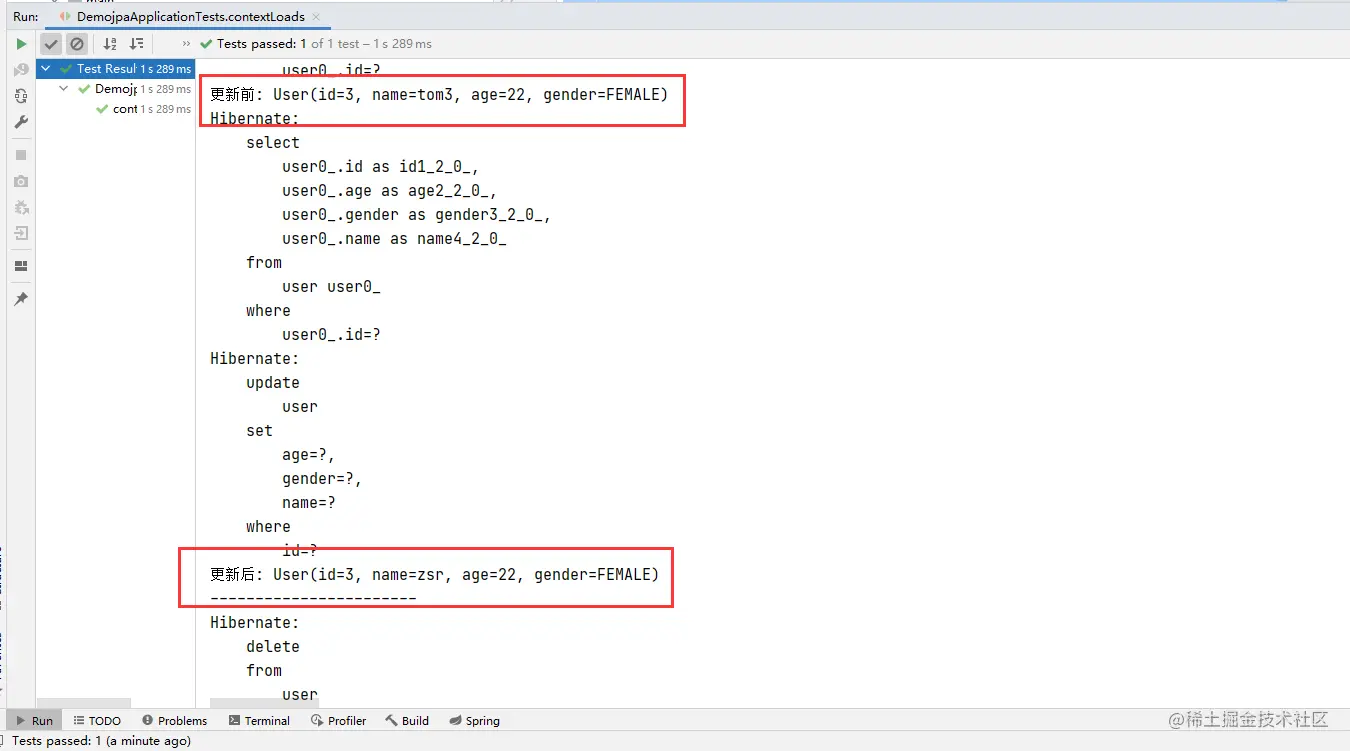This screenshot has height=751, width=1350.
Task: Click 'user0_.gender as gender3_2_0_,' line
Action: pyautogui.click(x=417, y=214)
